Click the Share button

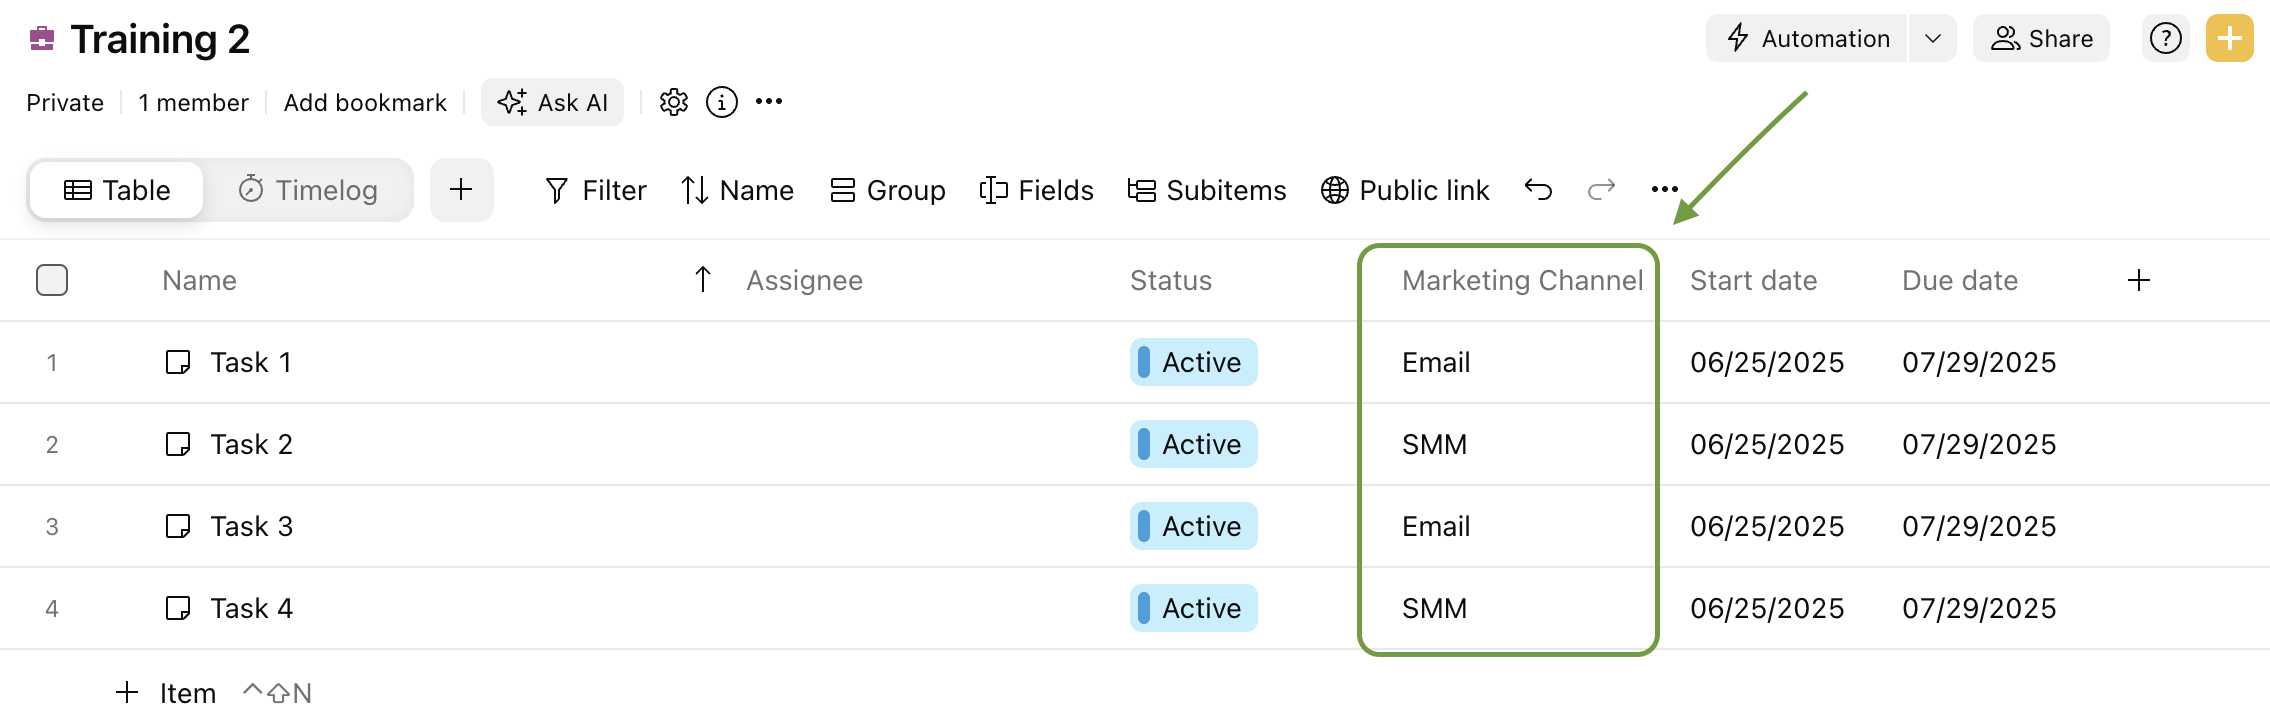tap(2041, 39)
